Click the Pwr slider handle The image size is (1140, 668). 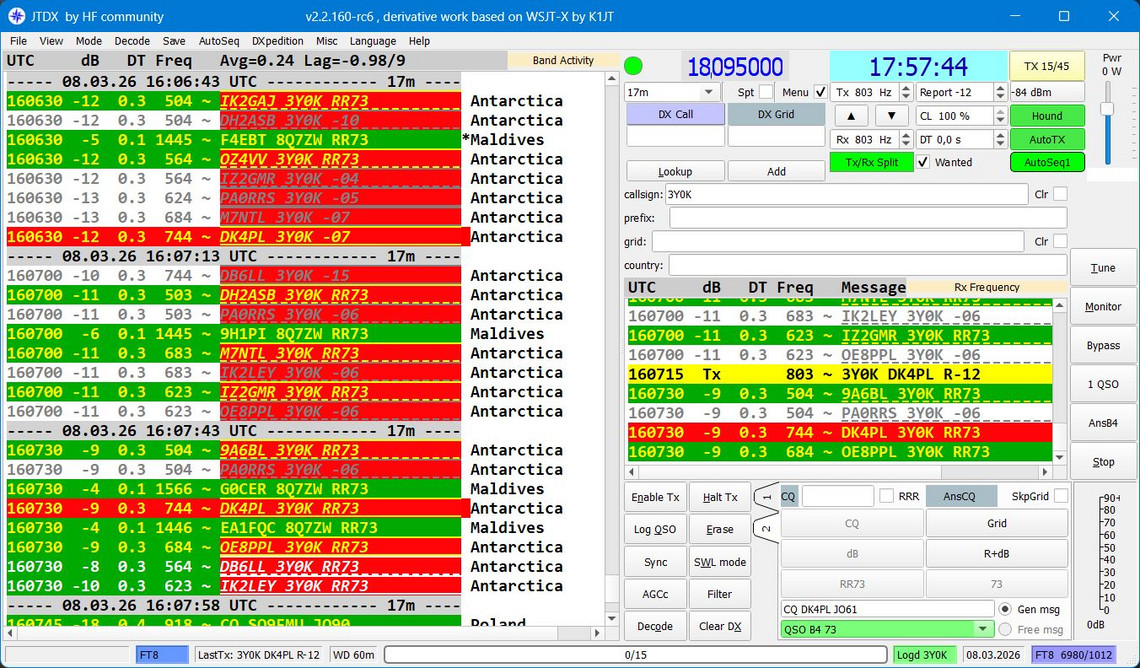point(1107,109)
